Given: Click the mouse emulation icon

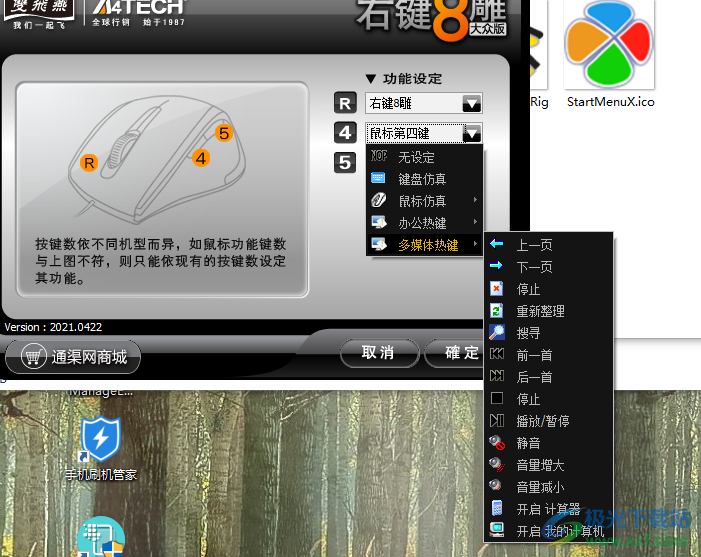Looking at the screenshot, I should click(379, 200).
